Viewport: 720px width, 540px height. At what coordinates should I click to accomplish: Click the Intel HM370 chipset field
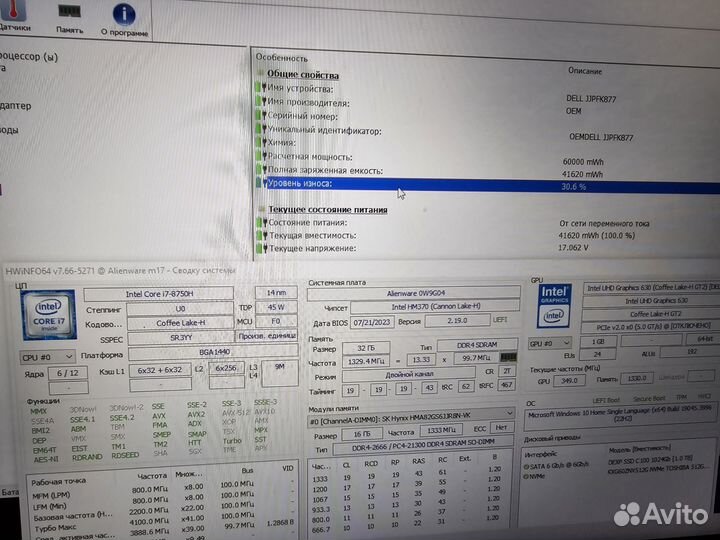(435, 306)
